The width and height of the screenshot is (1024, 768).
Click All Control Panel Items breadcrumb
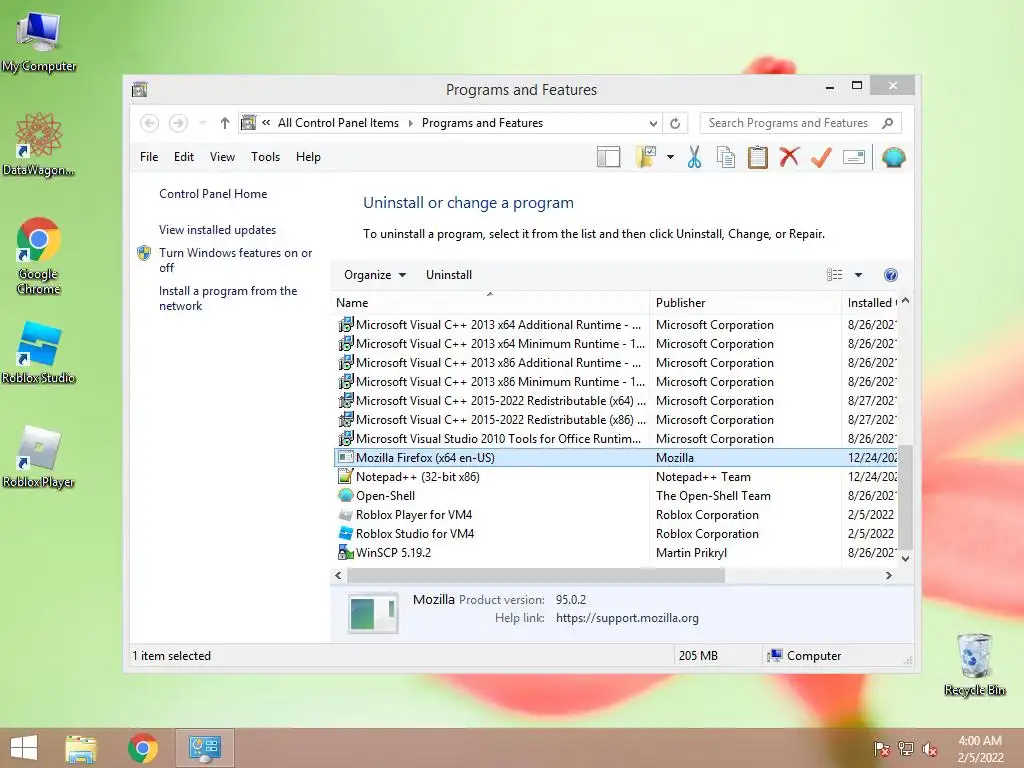click(x=338, y=123)
